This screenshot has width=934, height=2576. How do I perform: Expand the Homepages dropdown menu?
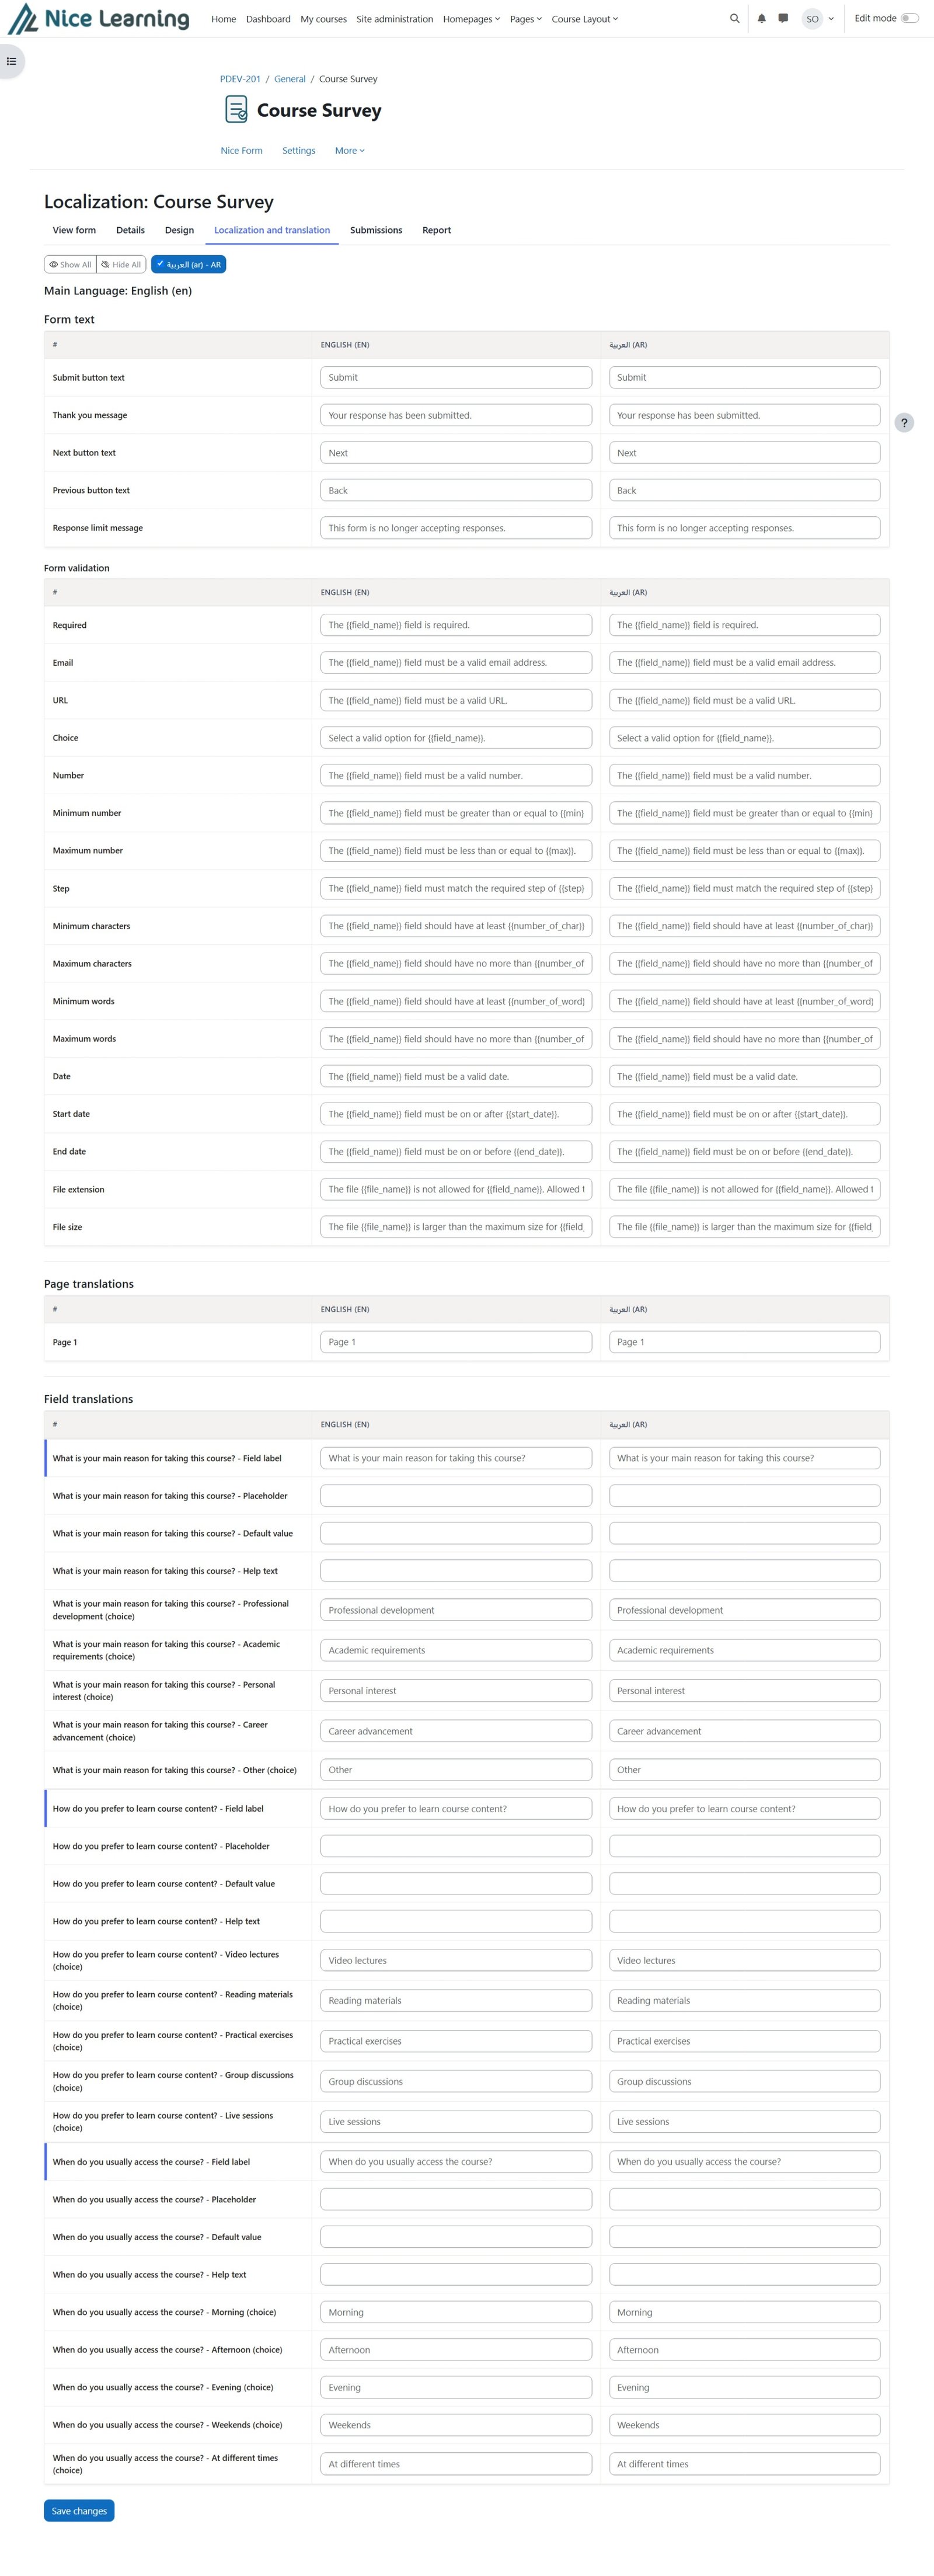(x=471, y=19)
